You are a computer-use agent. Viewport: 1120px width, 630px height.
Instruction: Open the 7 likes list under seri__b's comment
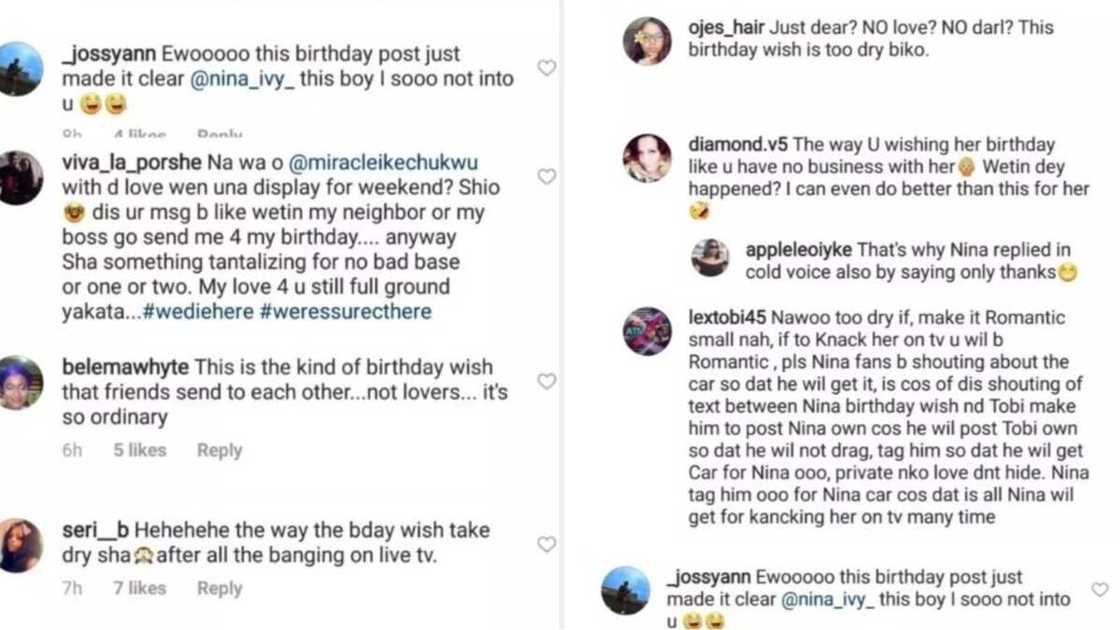pos(138,589)
